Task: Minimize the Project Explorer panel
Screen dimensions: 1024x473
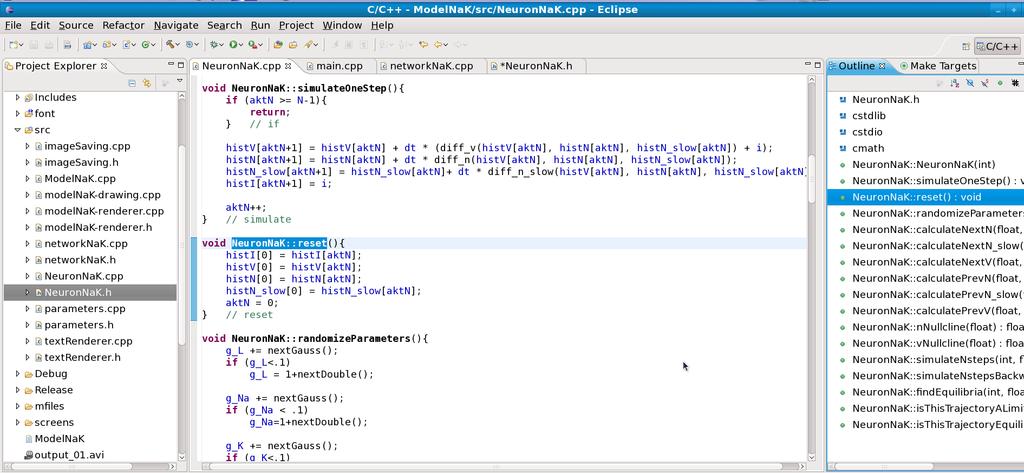Action: [x=170, y=65]
